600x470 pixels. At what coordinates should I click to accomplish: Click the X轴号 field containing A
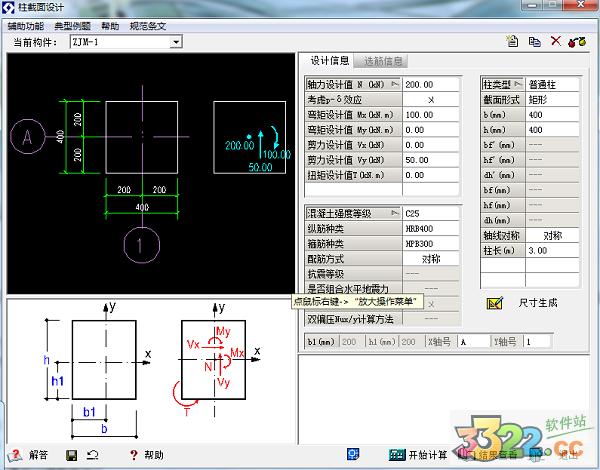tap(474, 341)
